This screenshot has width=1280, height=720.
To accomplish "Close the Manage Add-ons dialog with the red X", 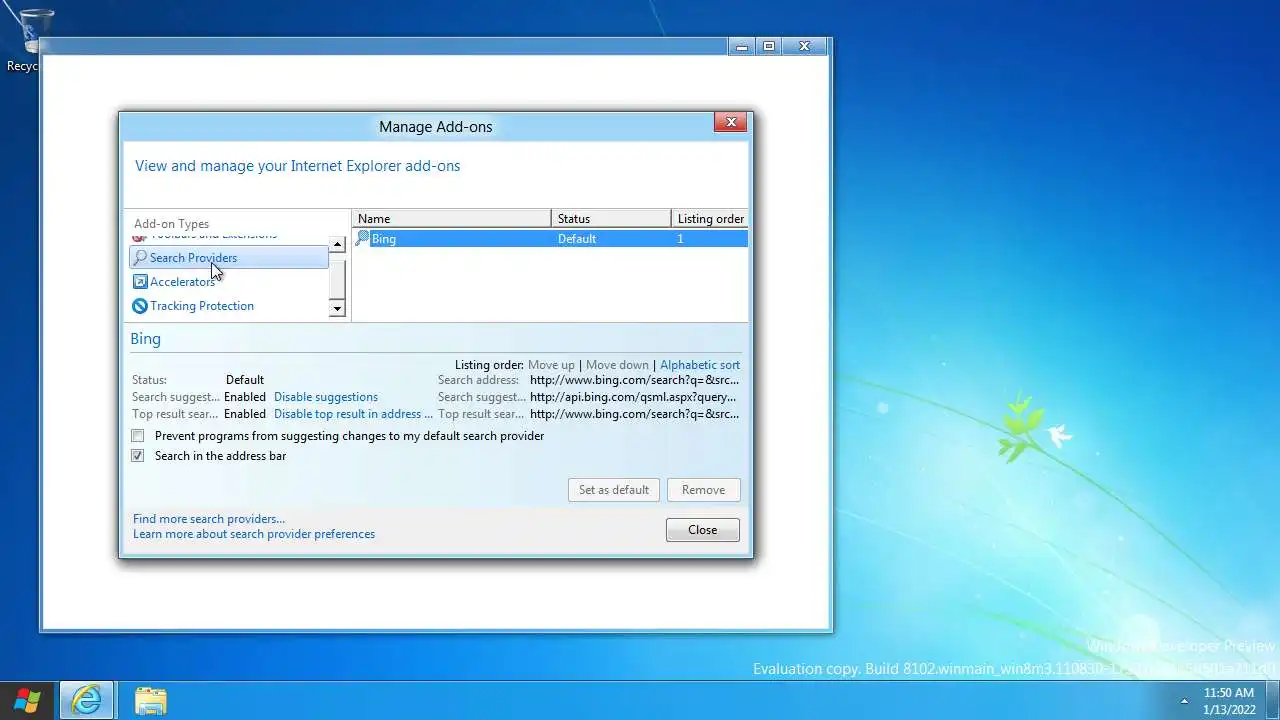I will click(x=731, y=122).
